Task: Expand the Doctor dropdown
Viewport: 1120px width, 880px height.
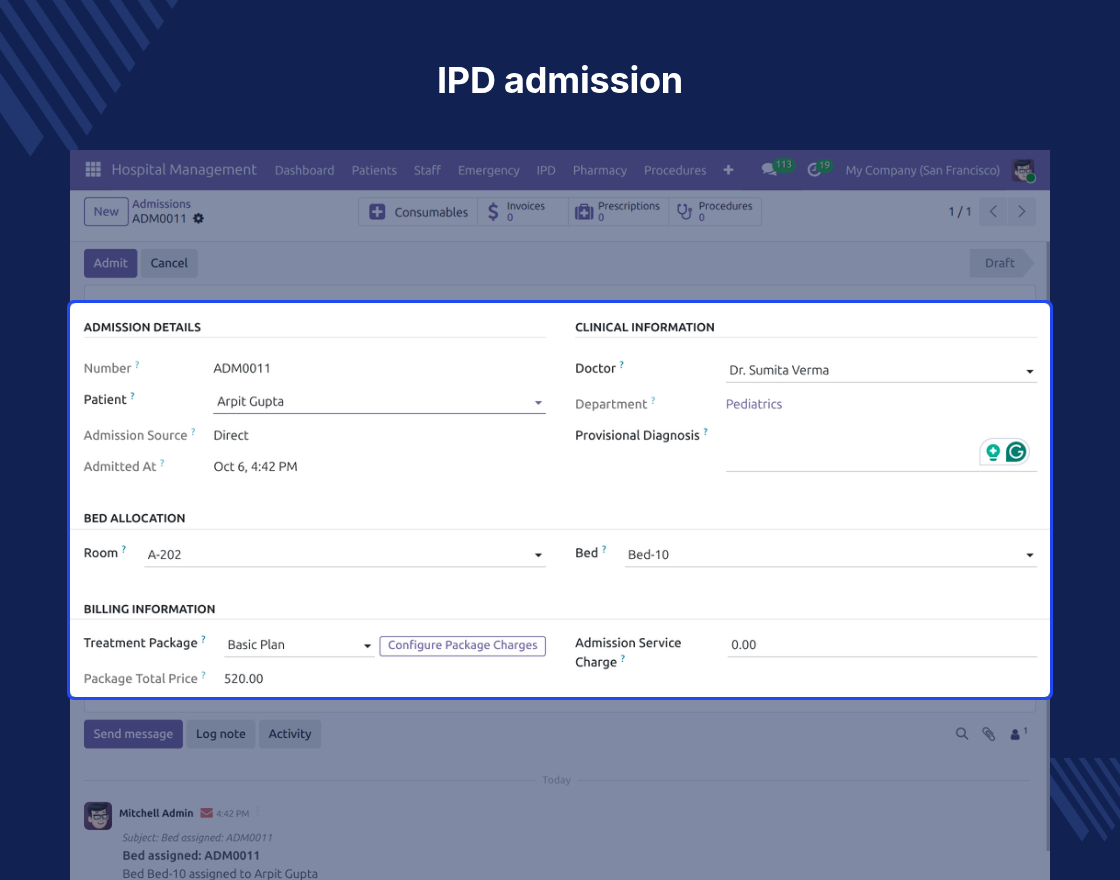Action: [1029, 371]
